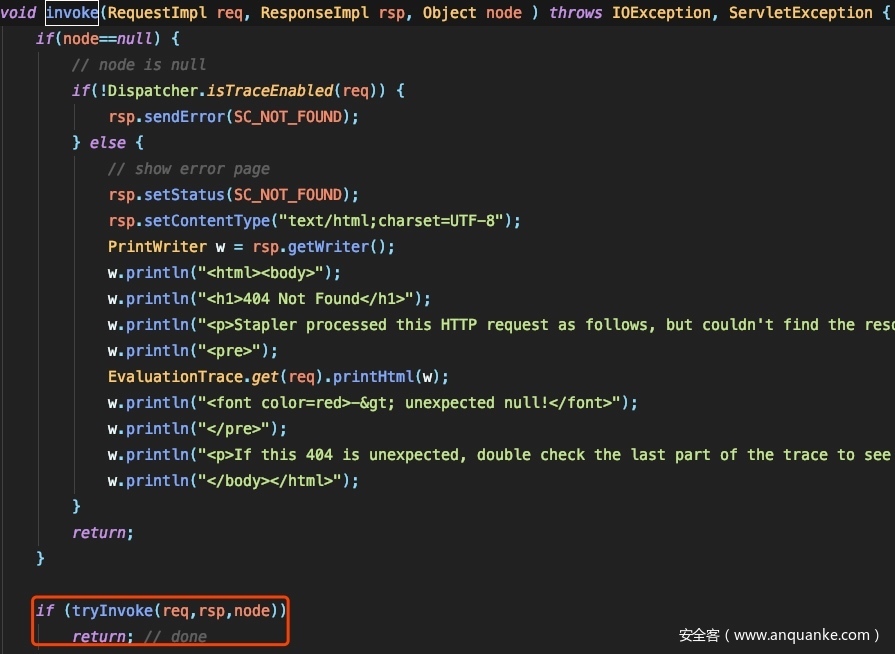Click the 'If this 404 is unexpected' line
This screenshot has height=654, width=895.
click(x=501, y=455)
